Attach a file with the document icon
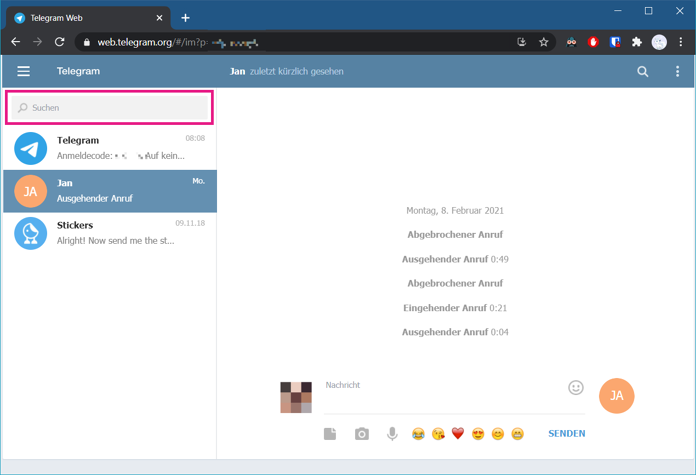Viewport: 696px width, 475px height. point(330,434)
